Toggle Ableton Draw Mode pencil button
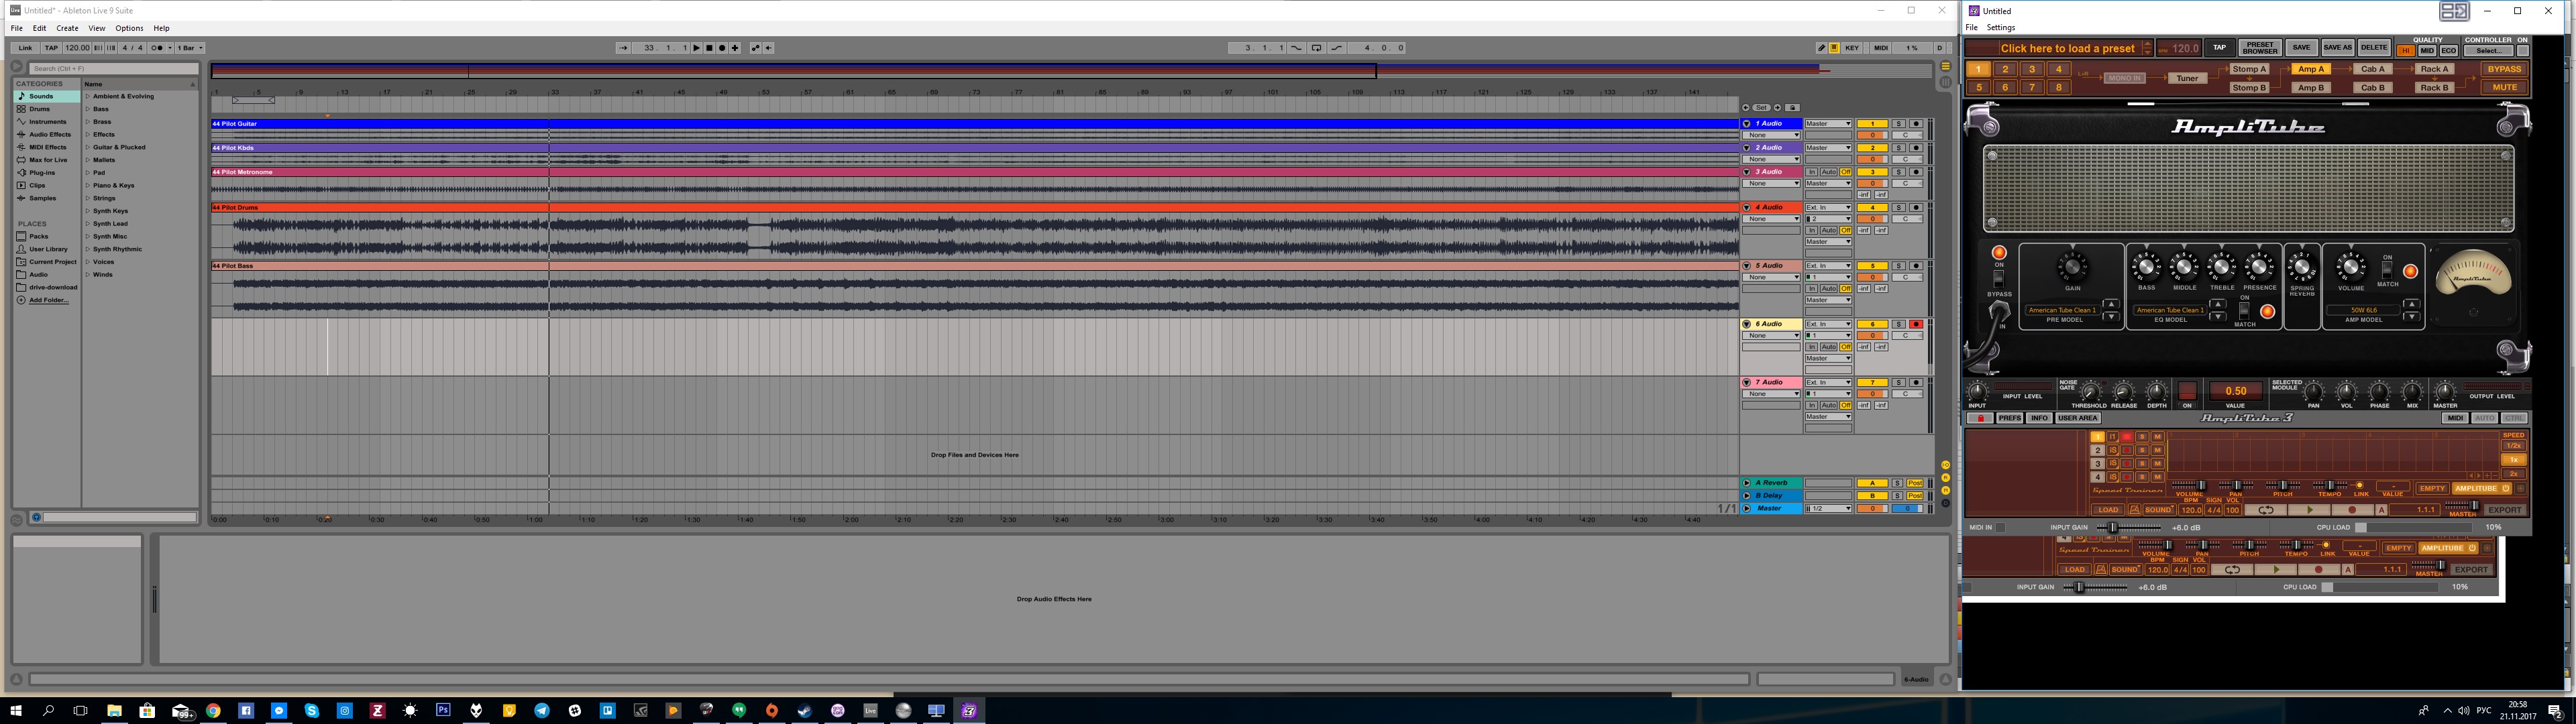2576x724 pixels. tap(1822, 48)
